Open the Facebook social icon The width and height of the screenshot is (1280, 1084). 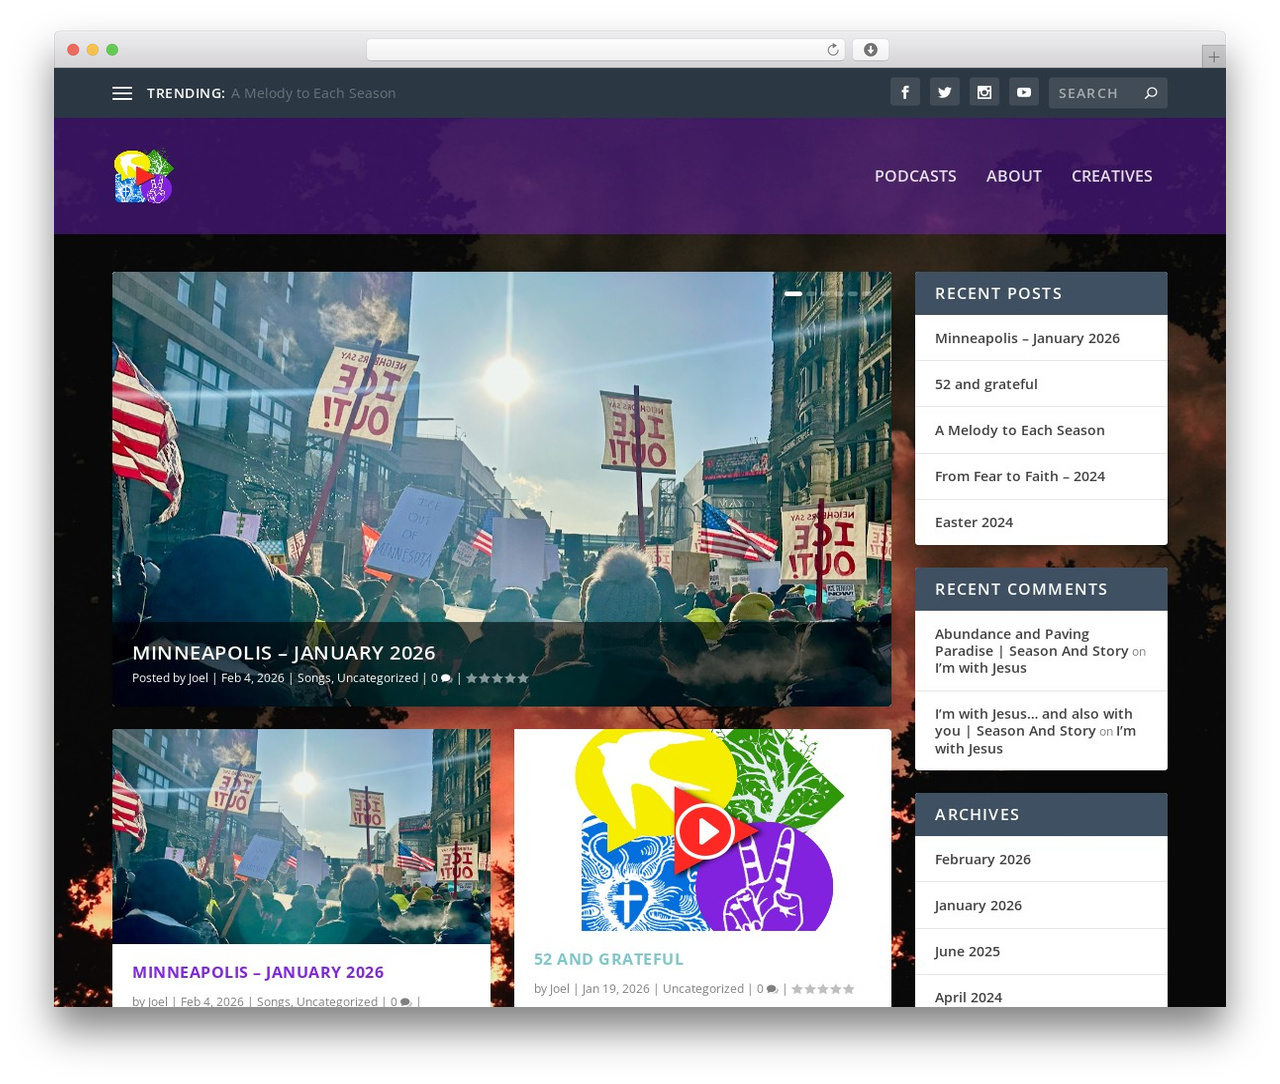pos(905,92)
